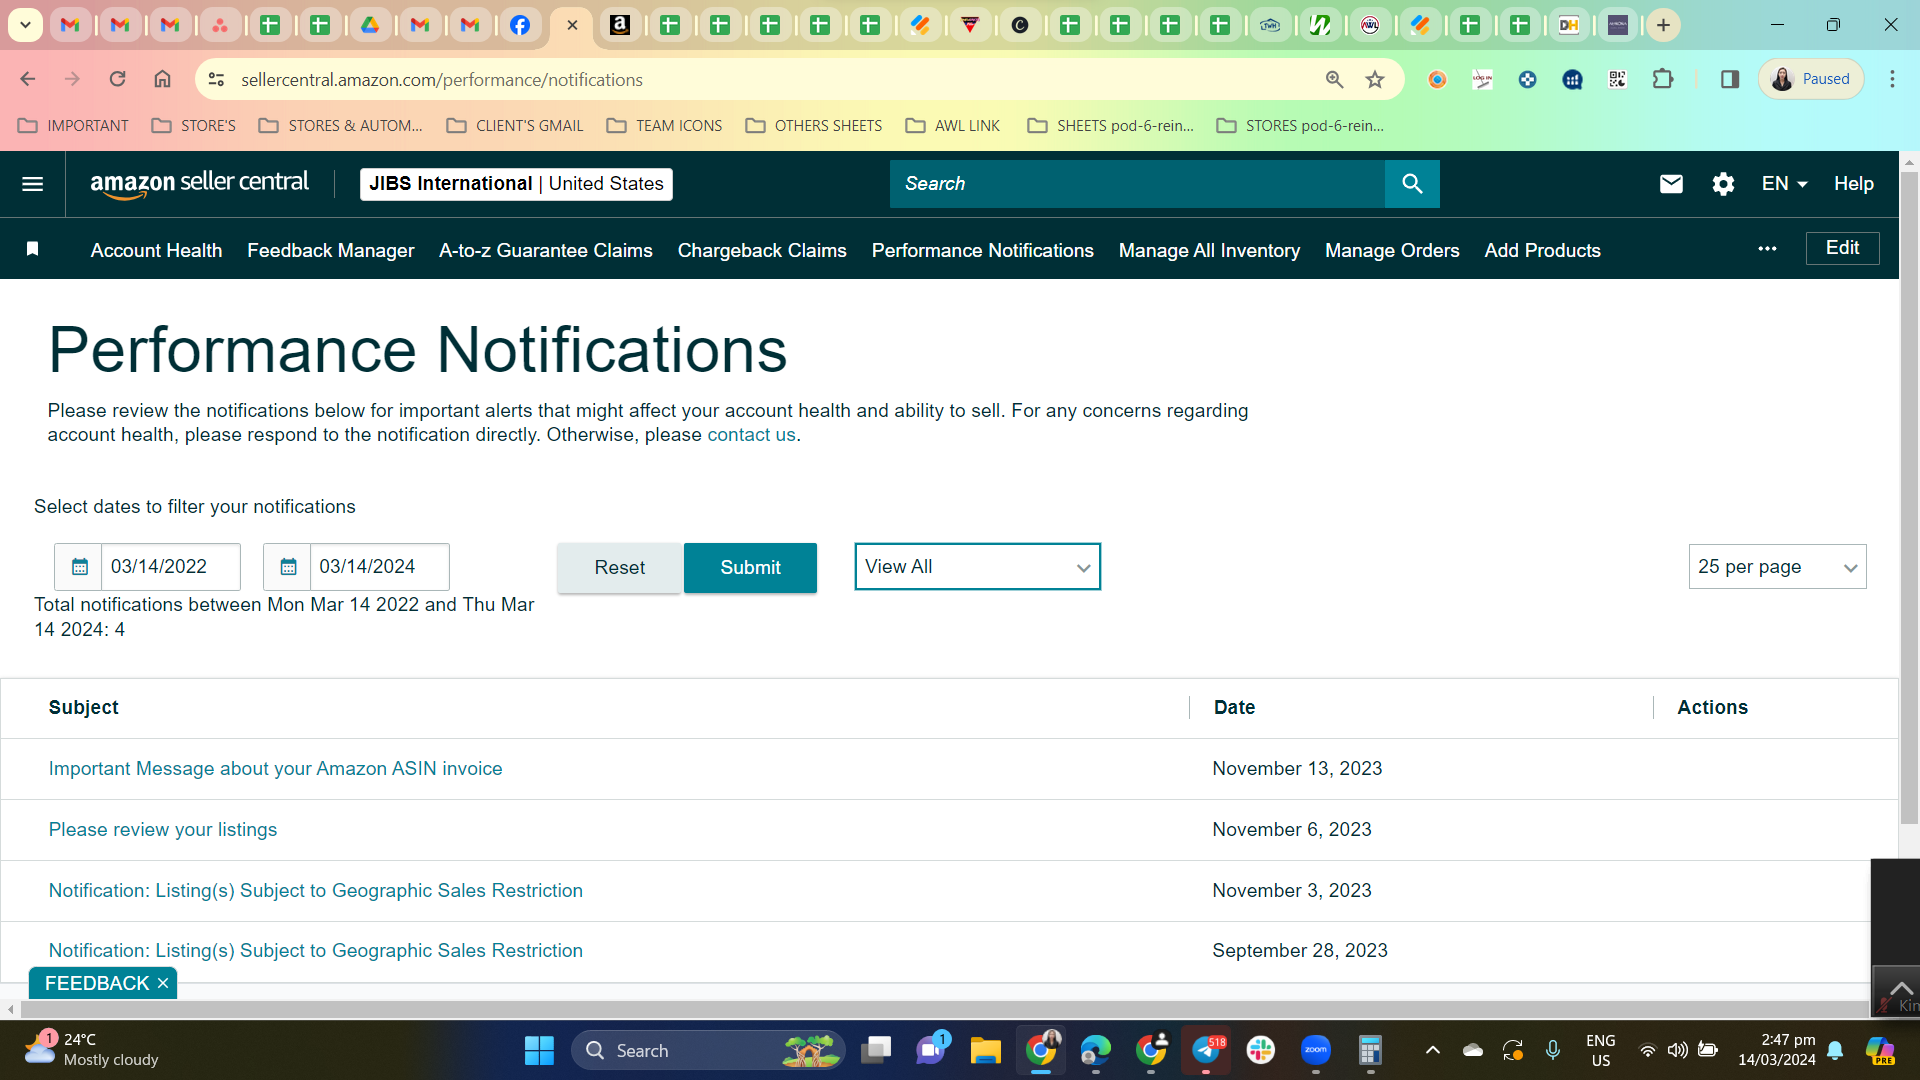1920x1080 pixels.
Task: Open the settings gear icon
Action: tap(1723, 184)
